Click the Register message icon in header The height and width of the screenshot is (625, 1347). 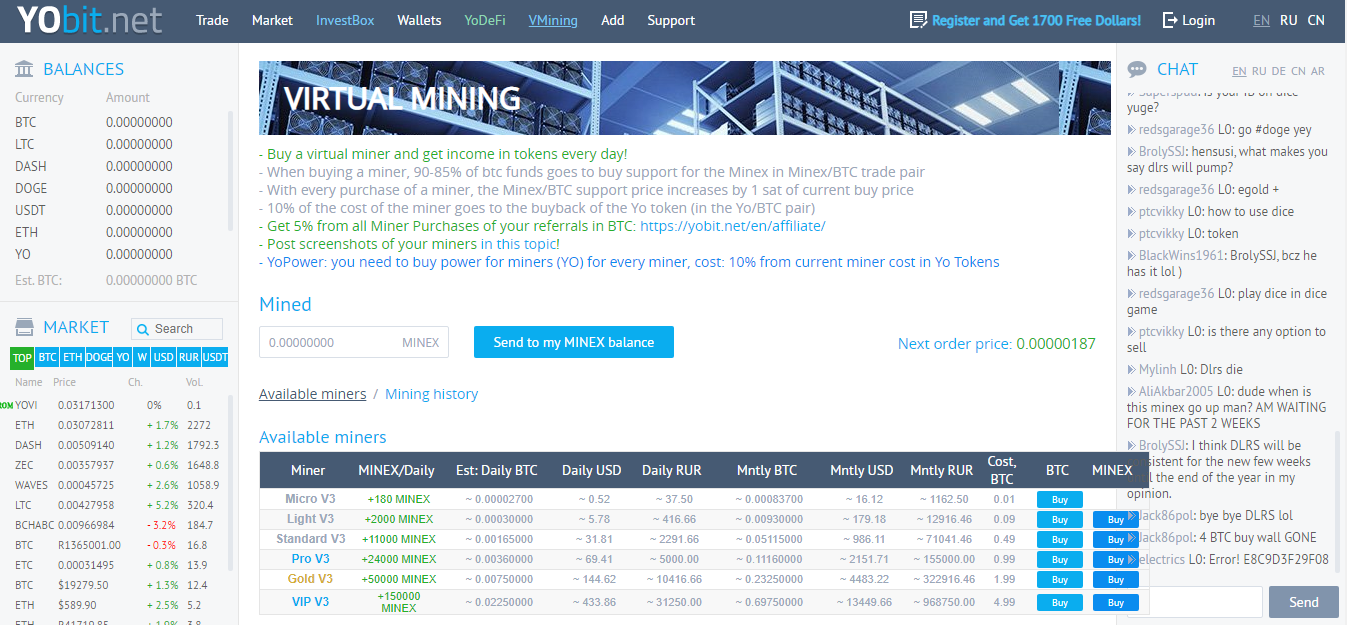coord(918,20)
